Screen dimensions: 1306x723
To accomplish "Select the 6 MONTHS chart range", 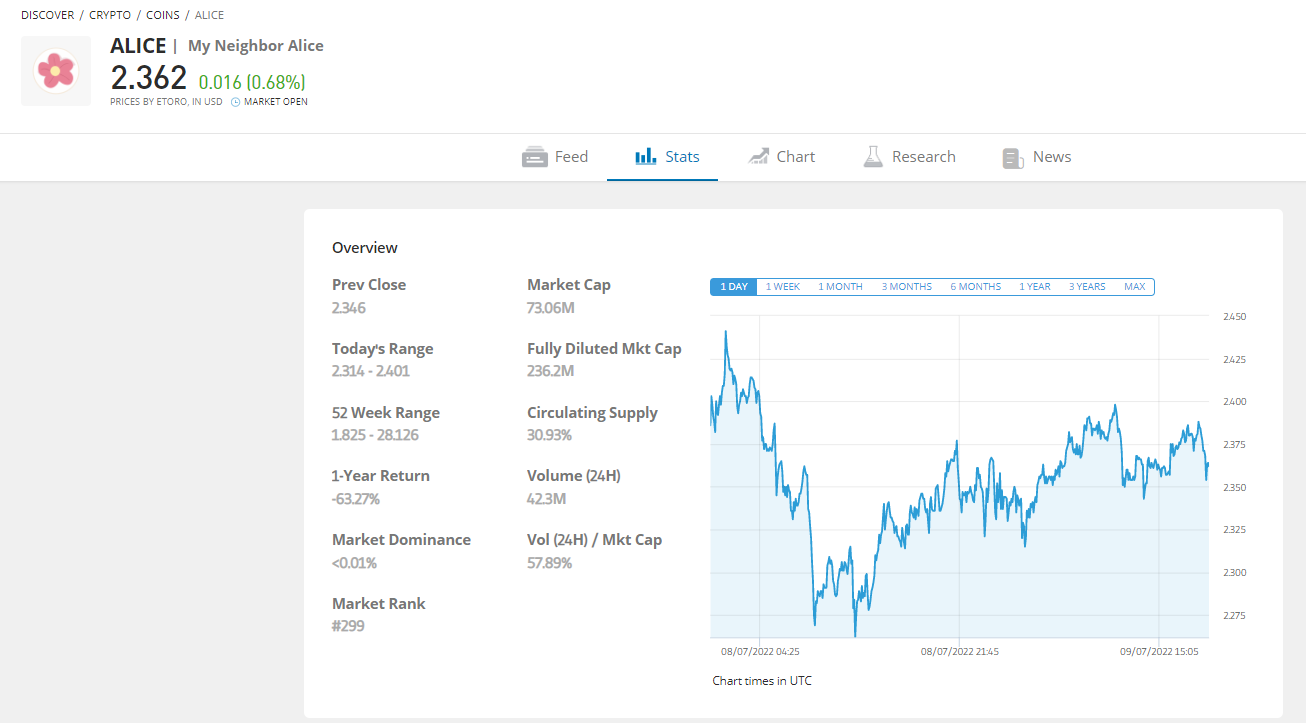I will [x=975, y=287].
